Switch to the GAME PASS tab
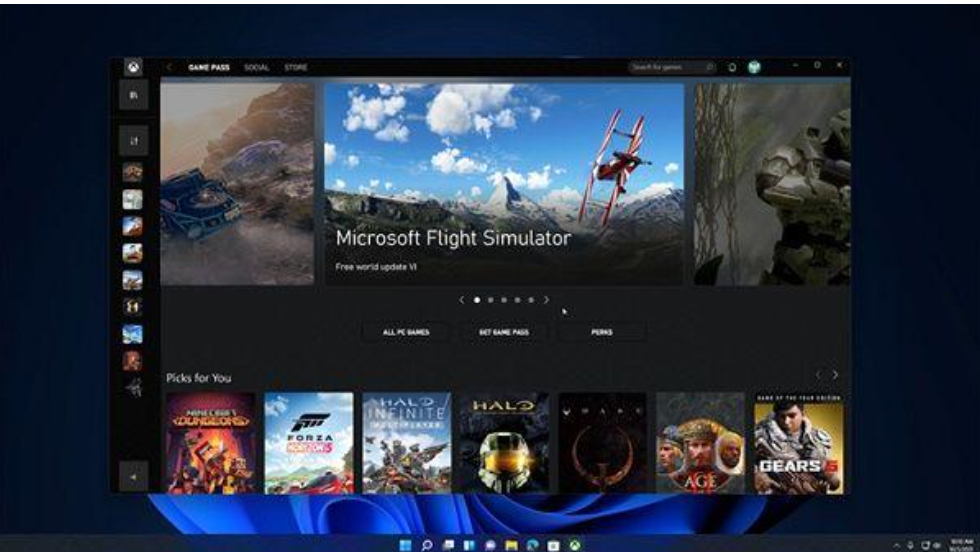This screenshot has width=980, height=552. point(209,68)
